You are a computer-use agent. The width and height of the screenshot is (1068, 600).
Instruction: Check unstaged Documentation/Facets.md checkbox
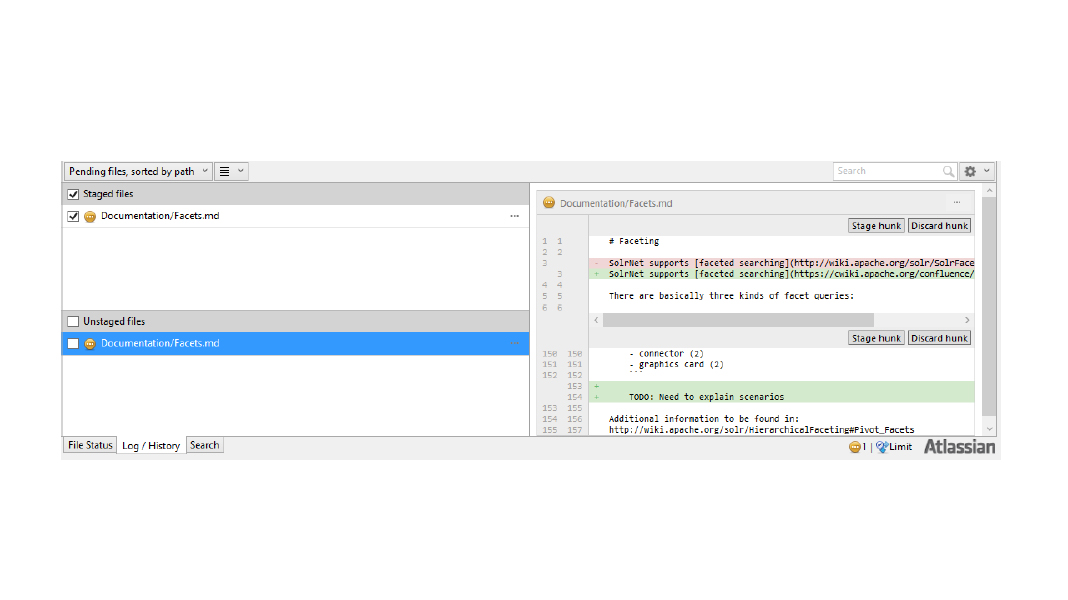pos(73,343)
